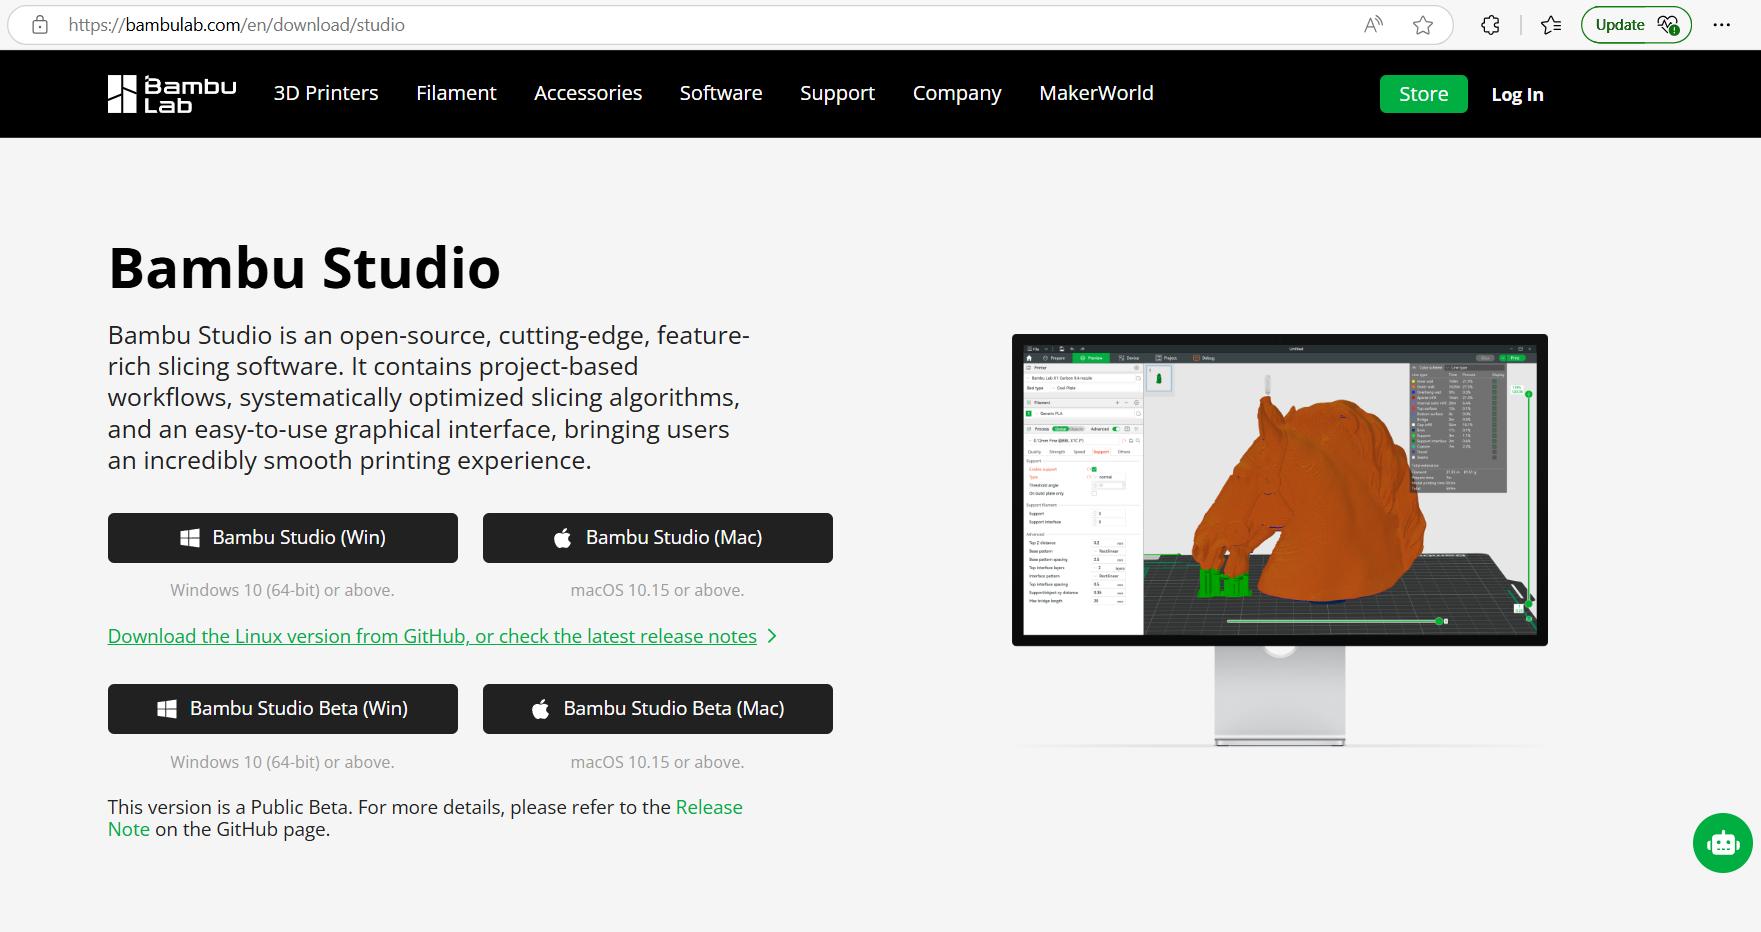This screenshot has width=1761, height=932.
Task: Click the green Store button
Action: (1423, 94)
